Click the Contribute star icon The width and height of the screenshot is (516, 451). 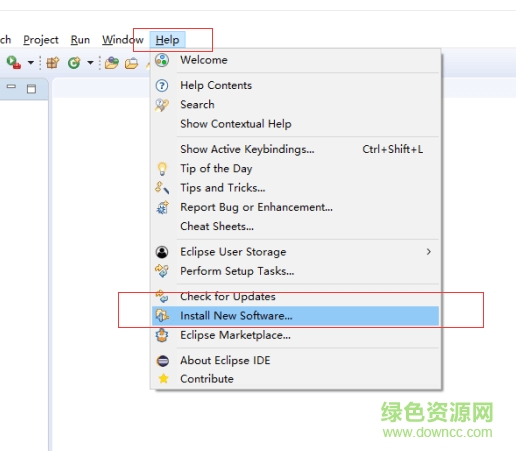pos(163,379)
